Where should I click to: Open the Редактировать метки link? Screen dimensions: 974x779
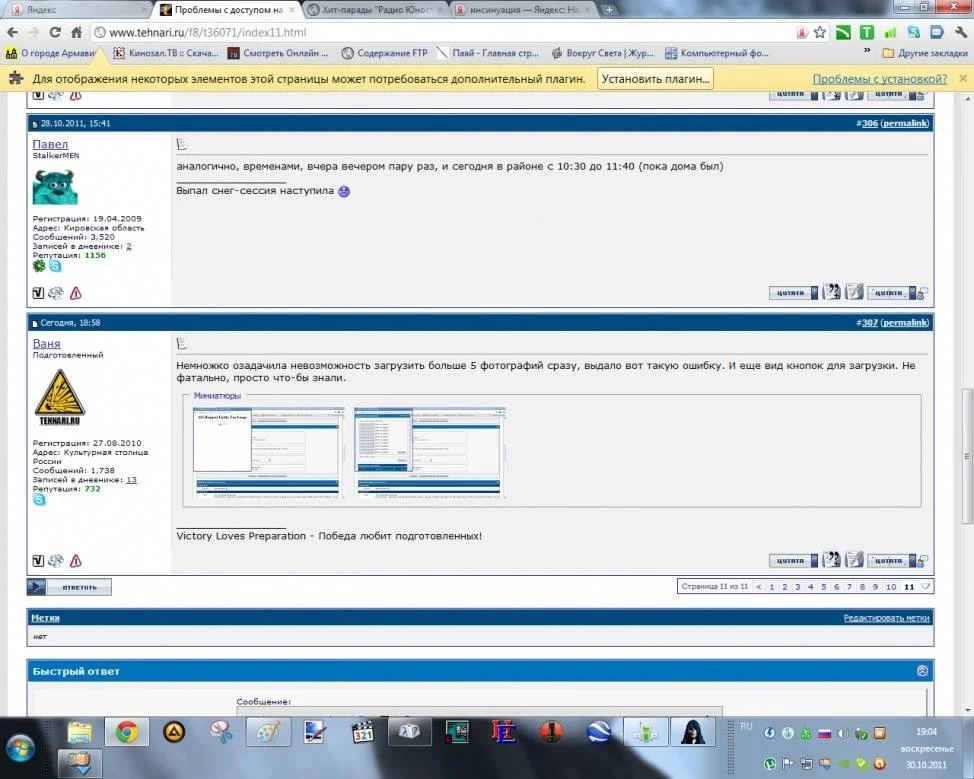(886, 617)
